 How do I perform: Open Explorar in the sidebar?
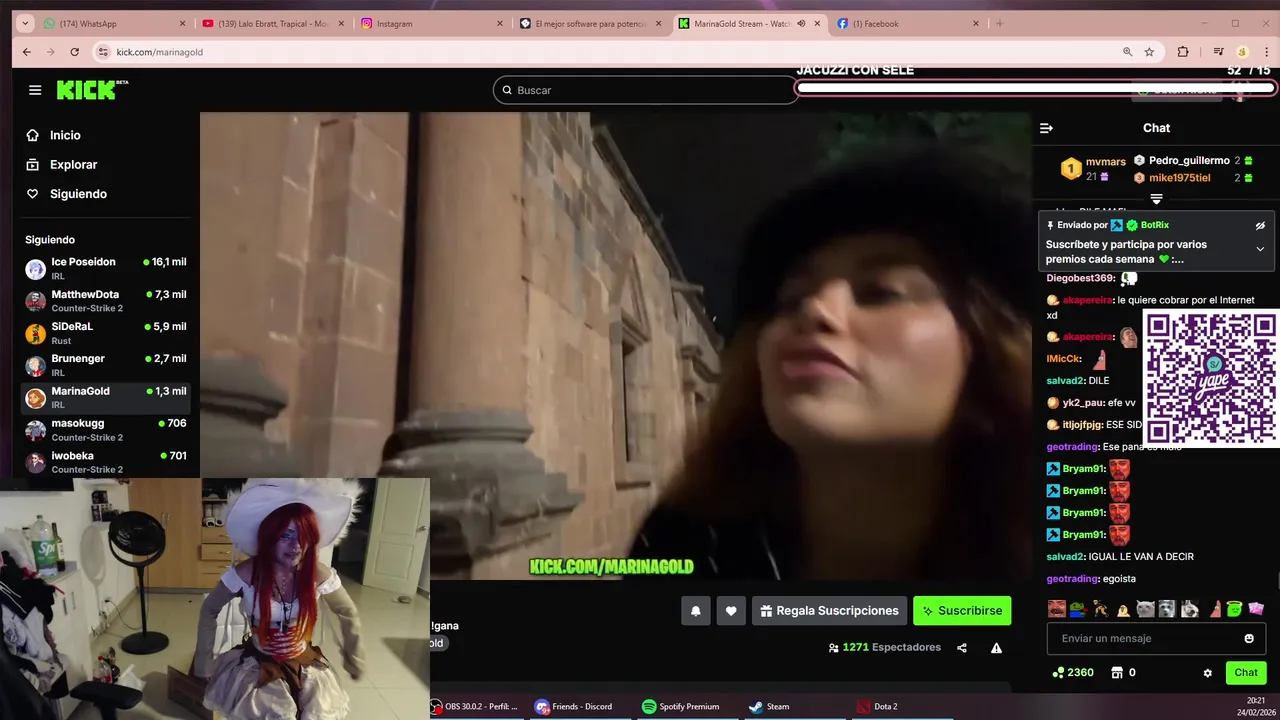[73, 164]
